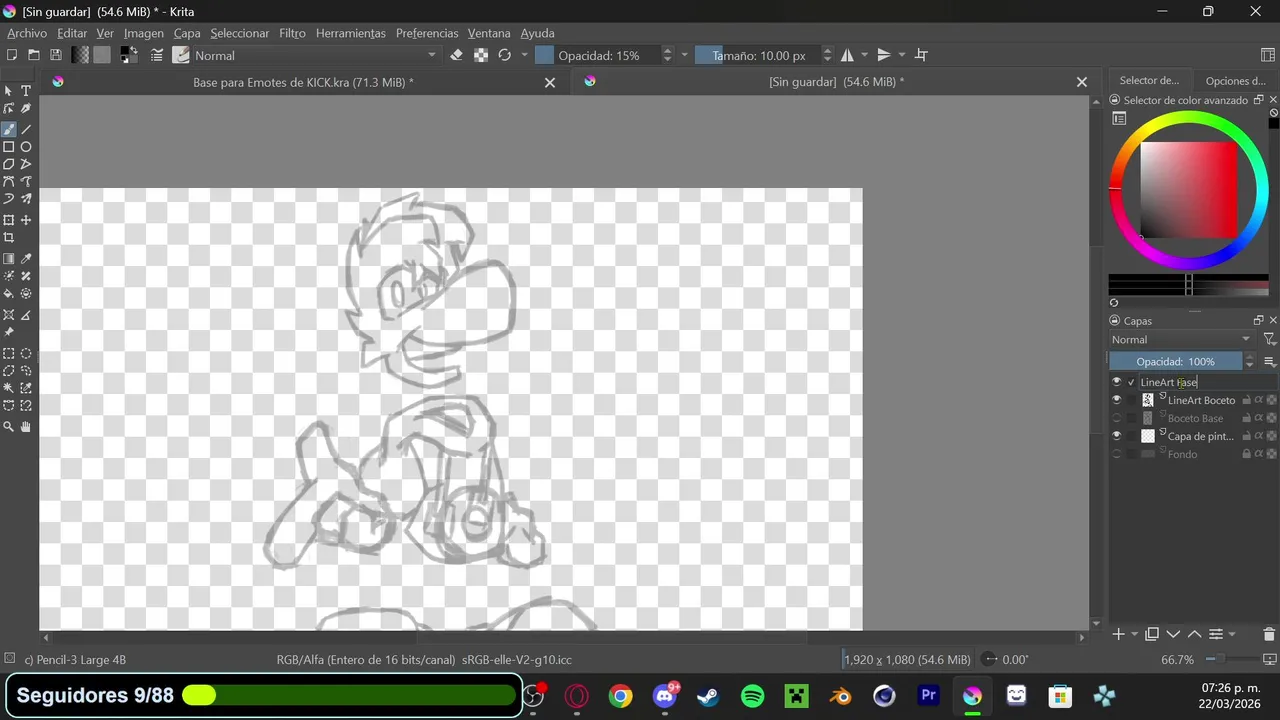
Task: Toggle preserve alpha in toolbar
Action: click(x=481, y=55)
